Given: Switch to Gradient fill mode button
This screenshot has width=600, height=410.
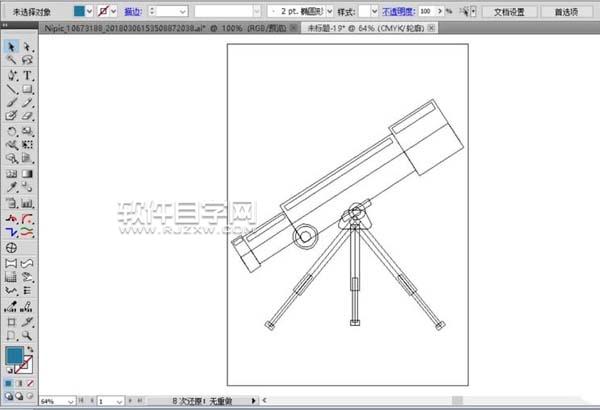Looking at the screenshot, I should coord(19,383).
